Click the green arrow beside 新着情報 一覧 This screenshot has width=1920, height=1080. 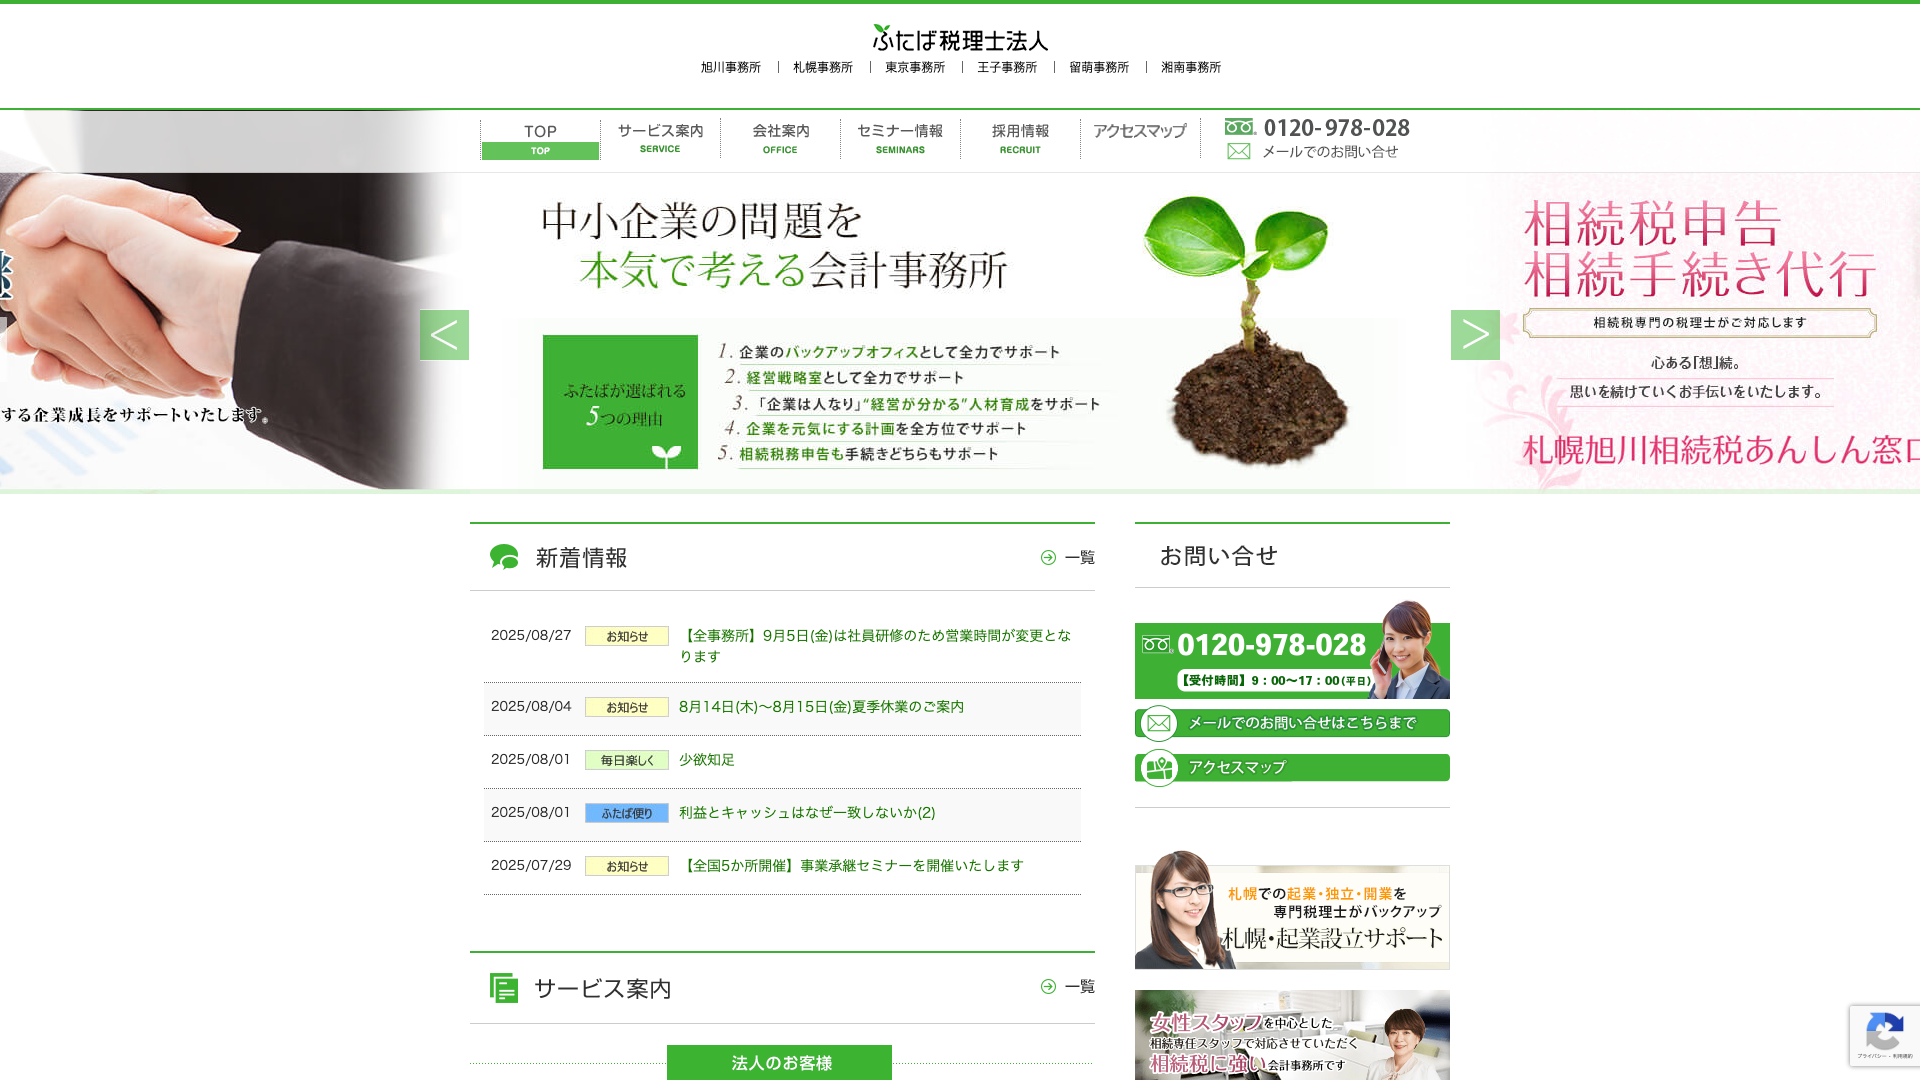tap(1048, 557)
